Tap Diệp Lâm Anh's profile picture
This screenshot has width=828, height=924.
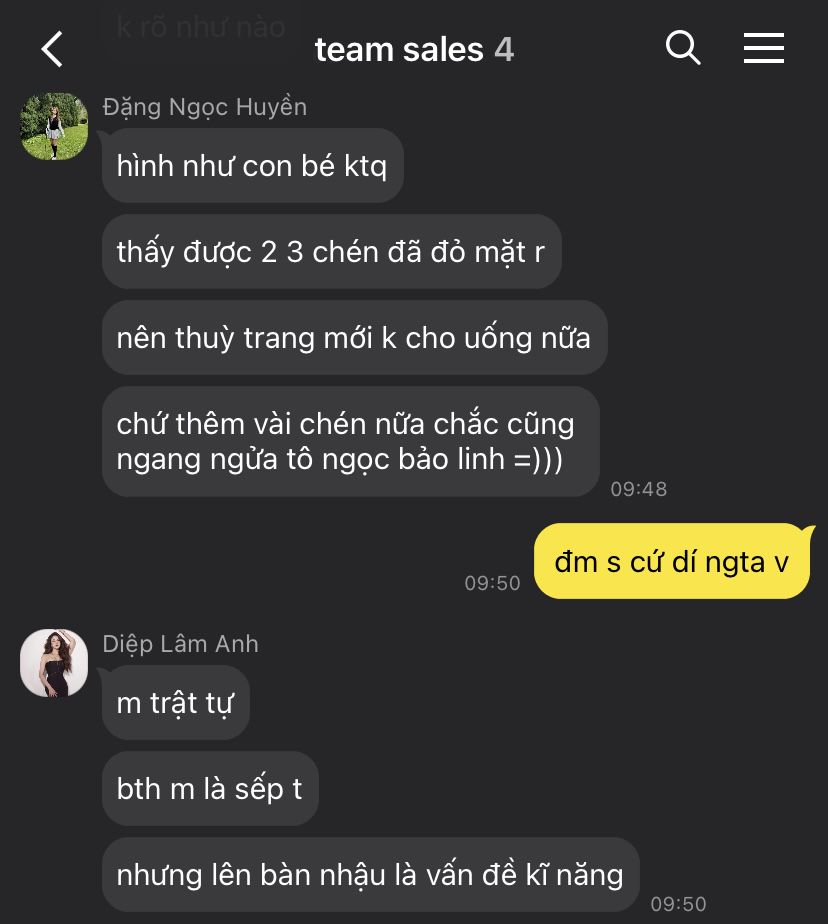(x=54, y=663)
